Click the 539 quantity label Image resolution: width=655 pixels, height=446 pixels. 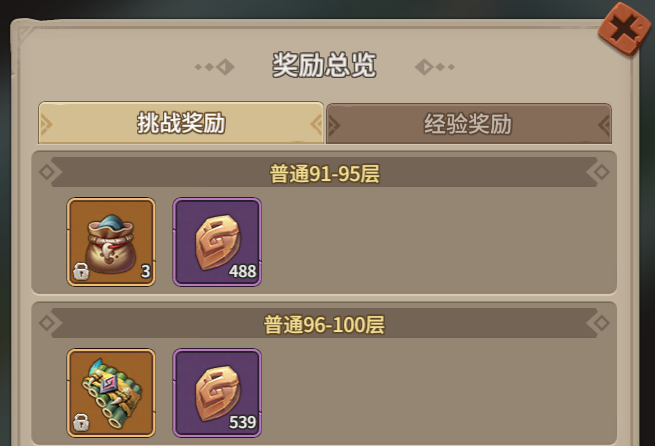point(242,422)
